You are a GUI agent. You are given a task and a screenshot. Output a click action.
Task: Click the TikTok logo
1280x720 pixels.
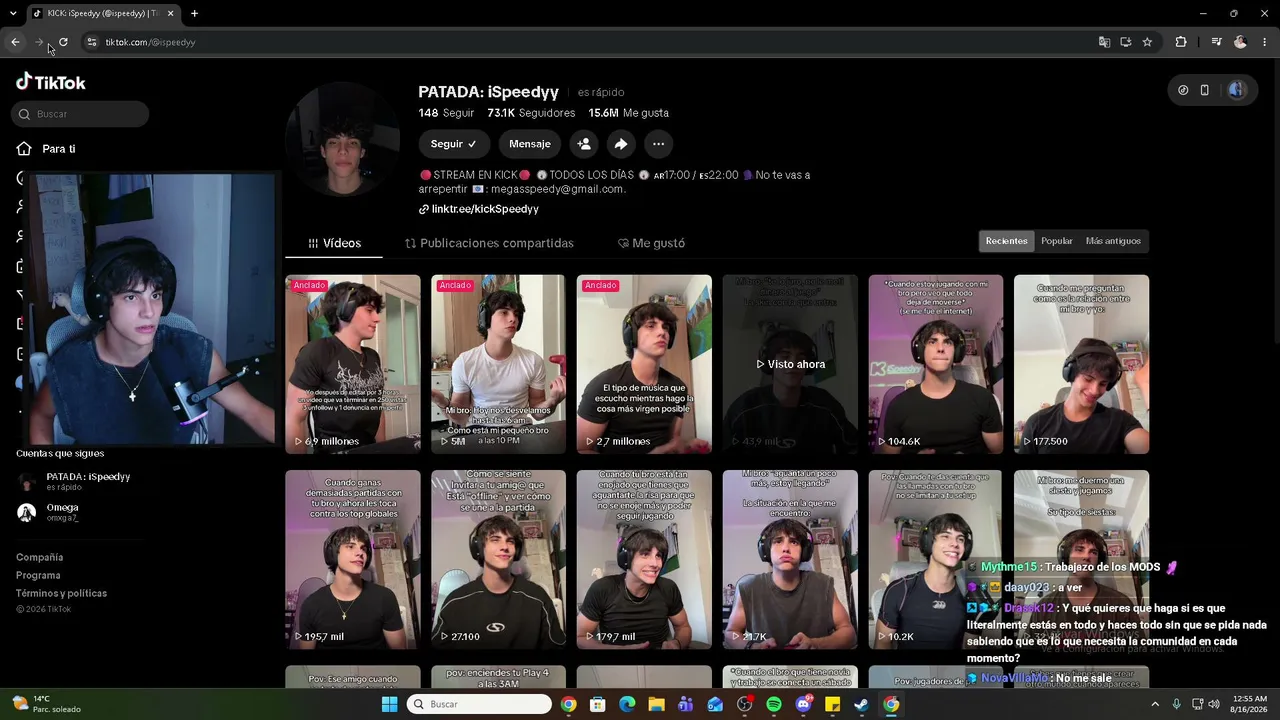pos(51,82)
